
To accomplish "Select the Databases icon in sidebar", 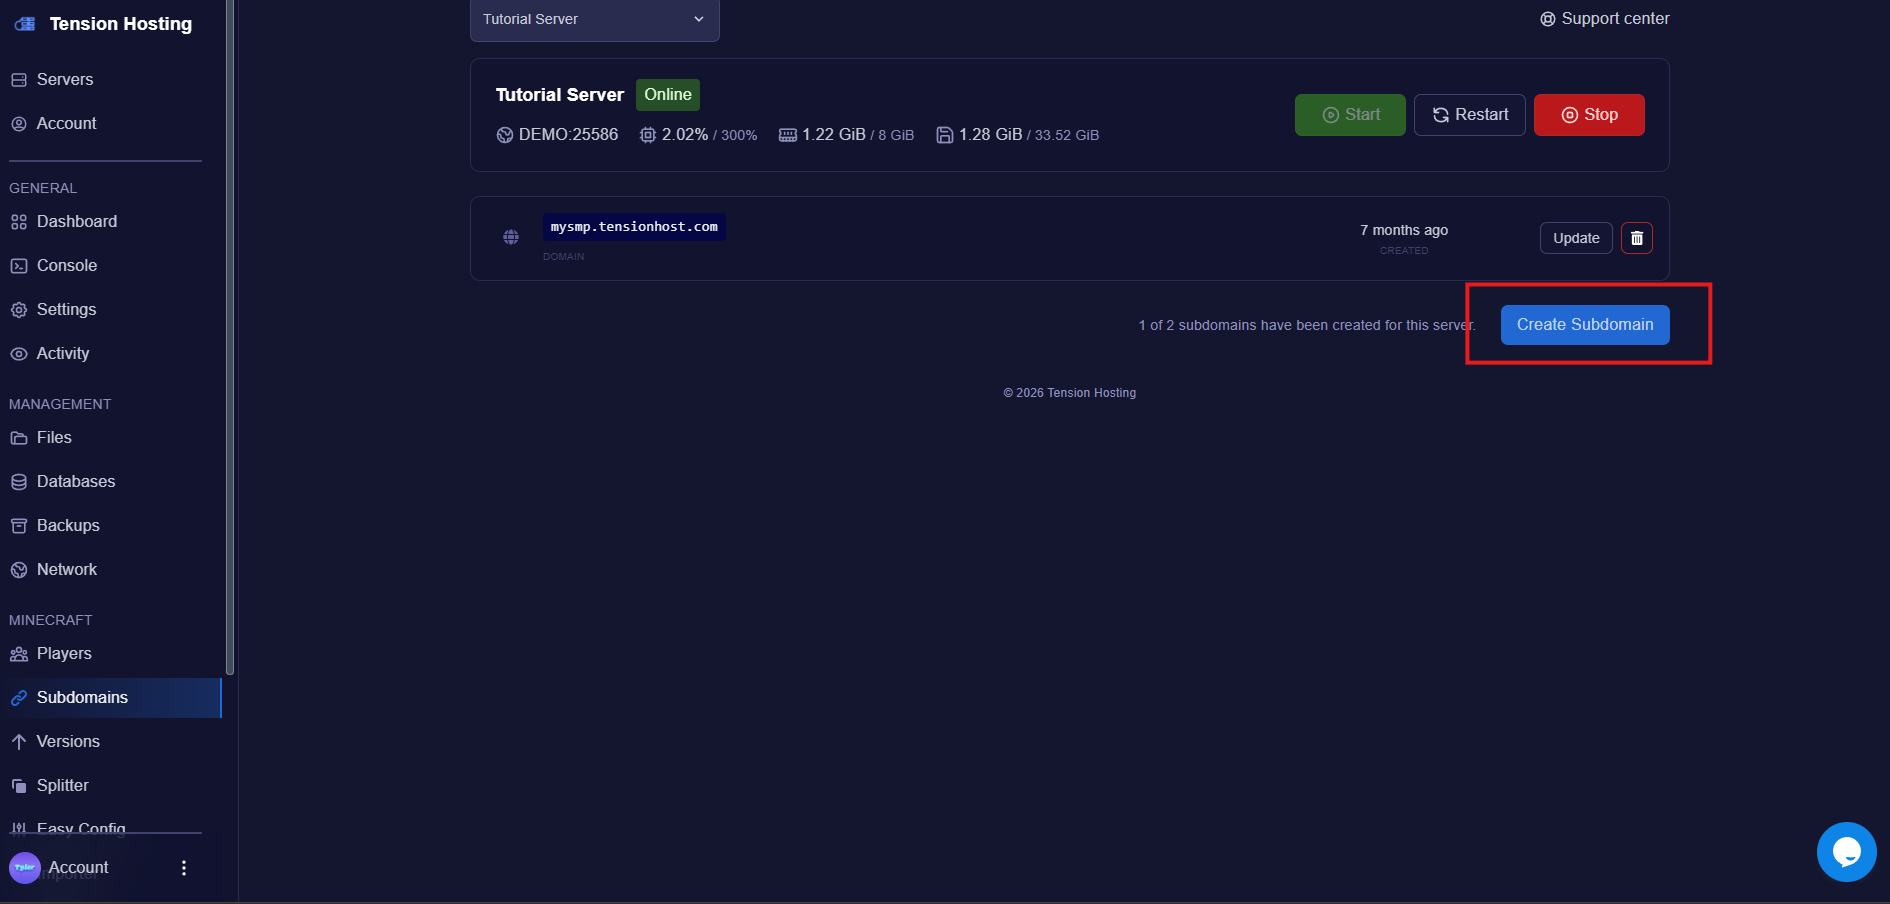I will coord(19,481).
